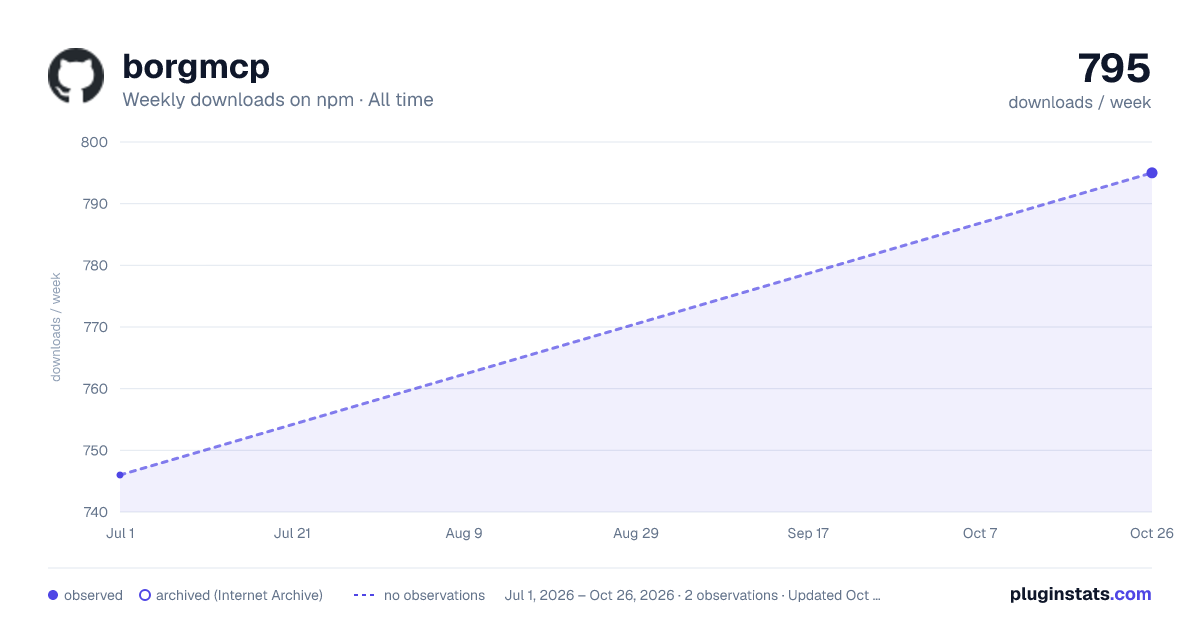Click the Jul 21 x-axis label

(292, 533)
